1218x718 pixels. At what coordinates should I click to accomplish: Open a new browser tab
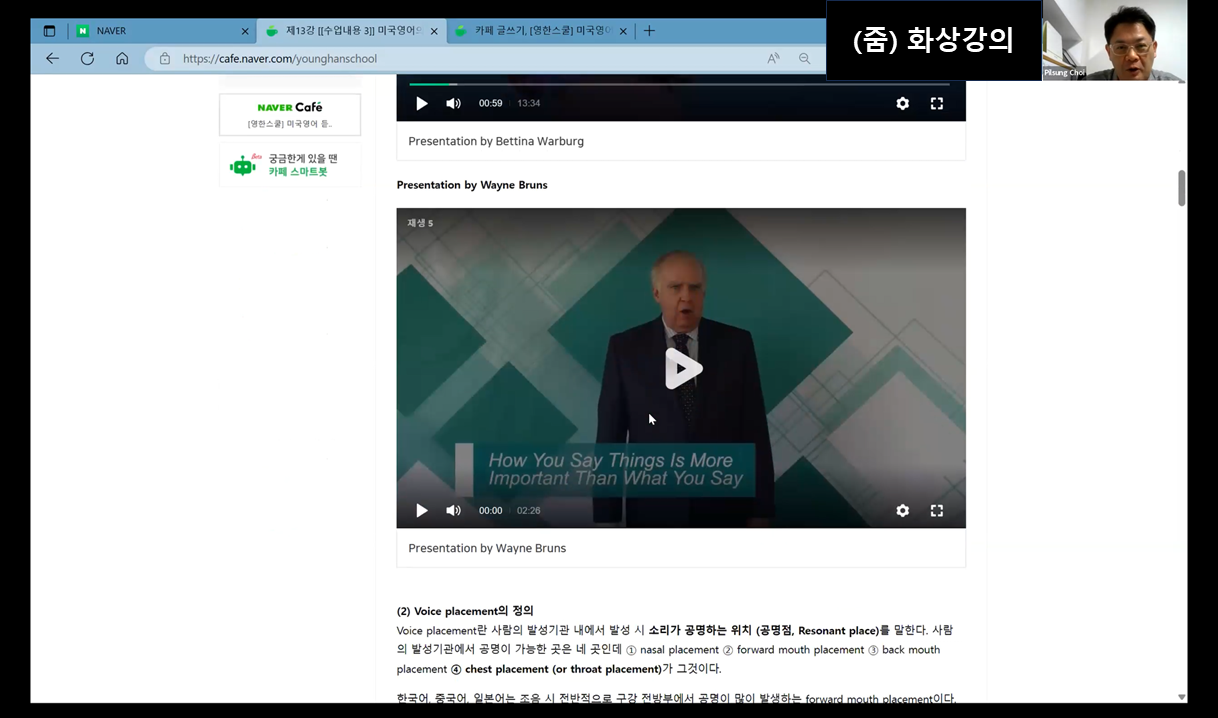pyautogui.click(x=649, y=31)
